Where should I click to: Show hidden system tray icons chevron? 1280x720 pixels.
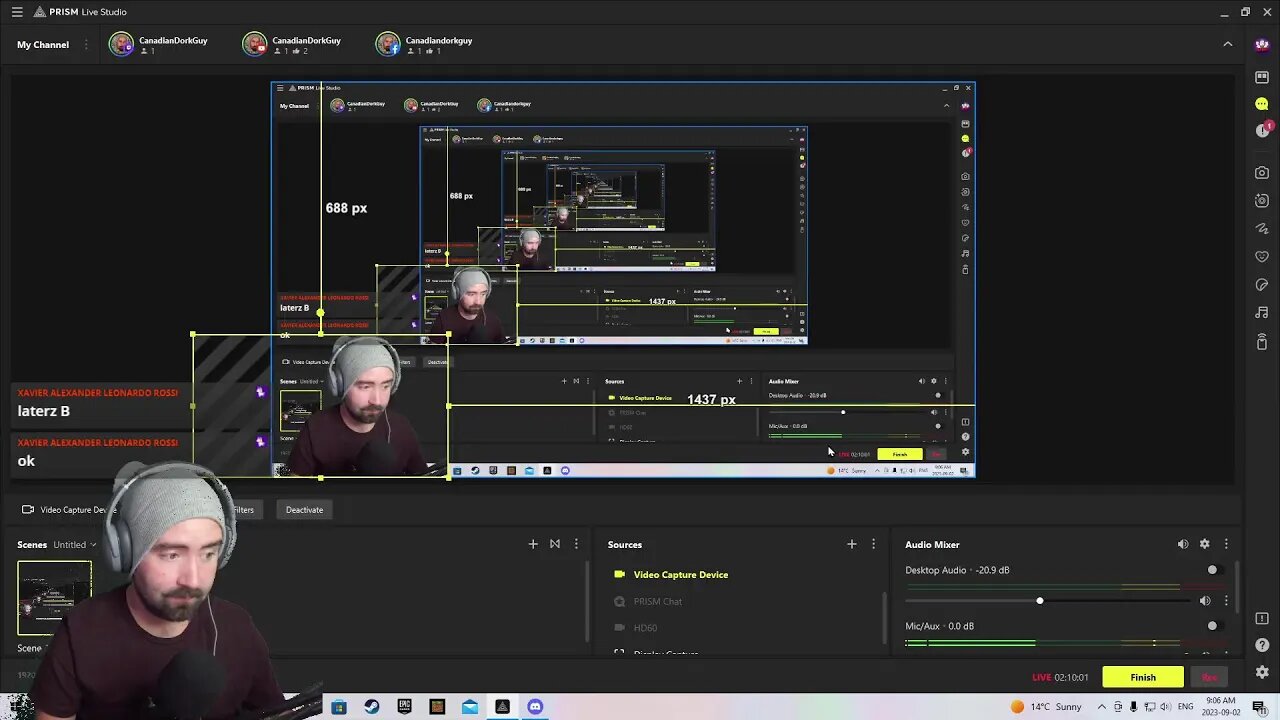(1102, 707)
